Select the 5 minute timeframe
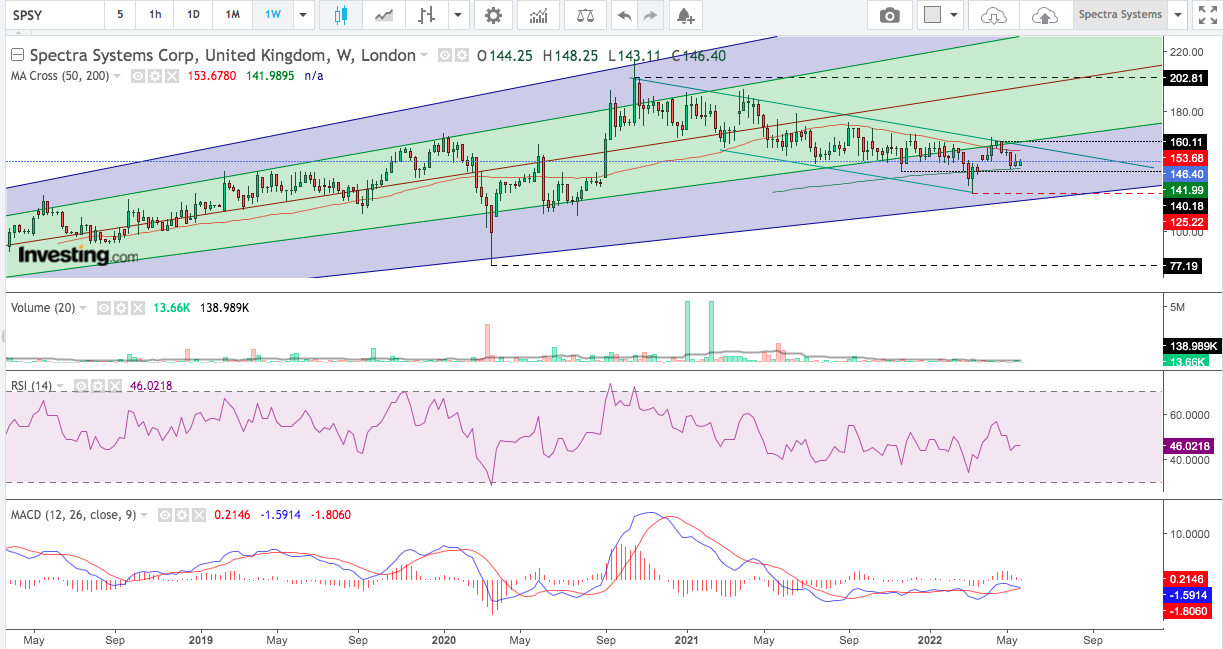 point(120,15)
